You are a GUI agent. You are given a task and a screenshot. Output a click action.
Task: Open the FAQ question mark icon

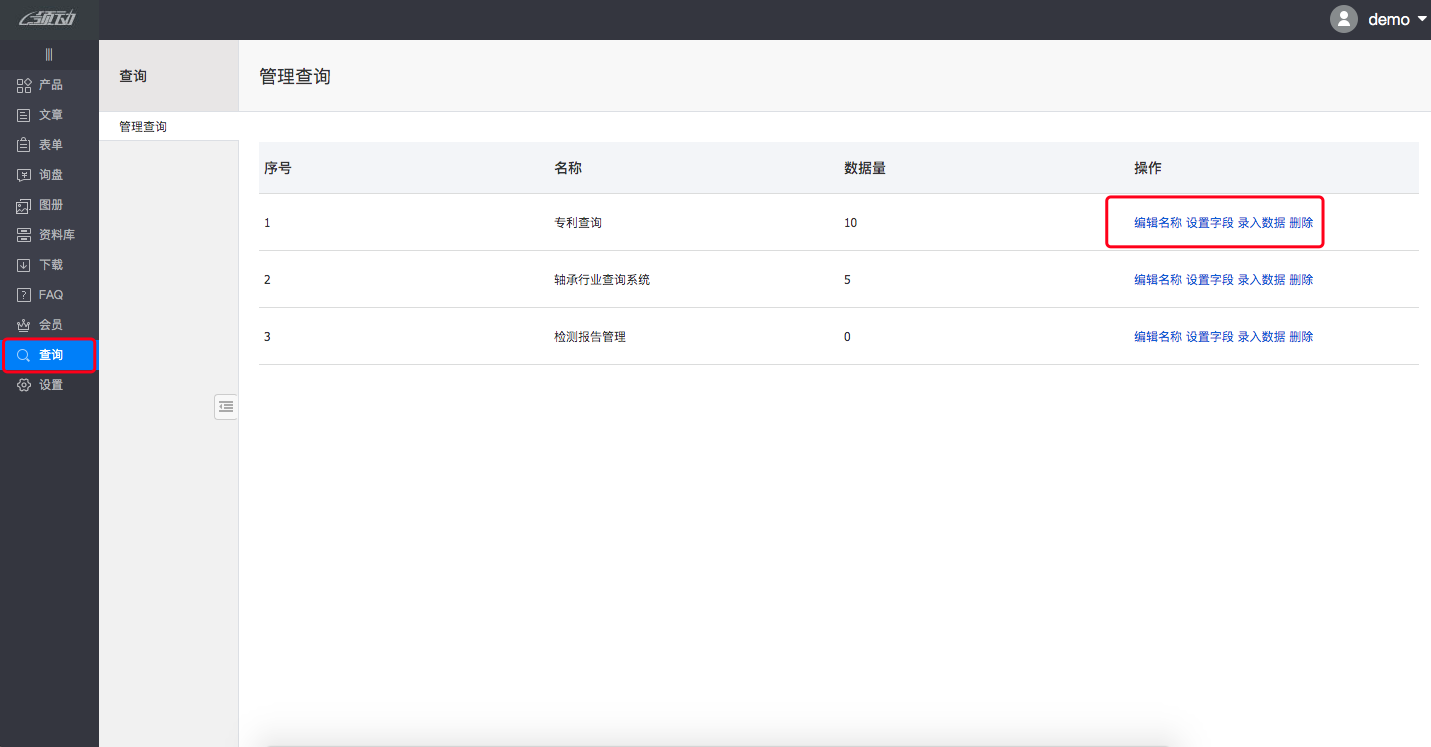25,295
